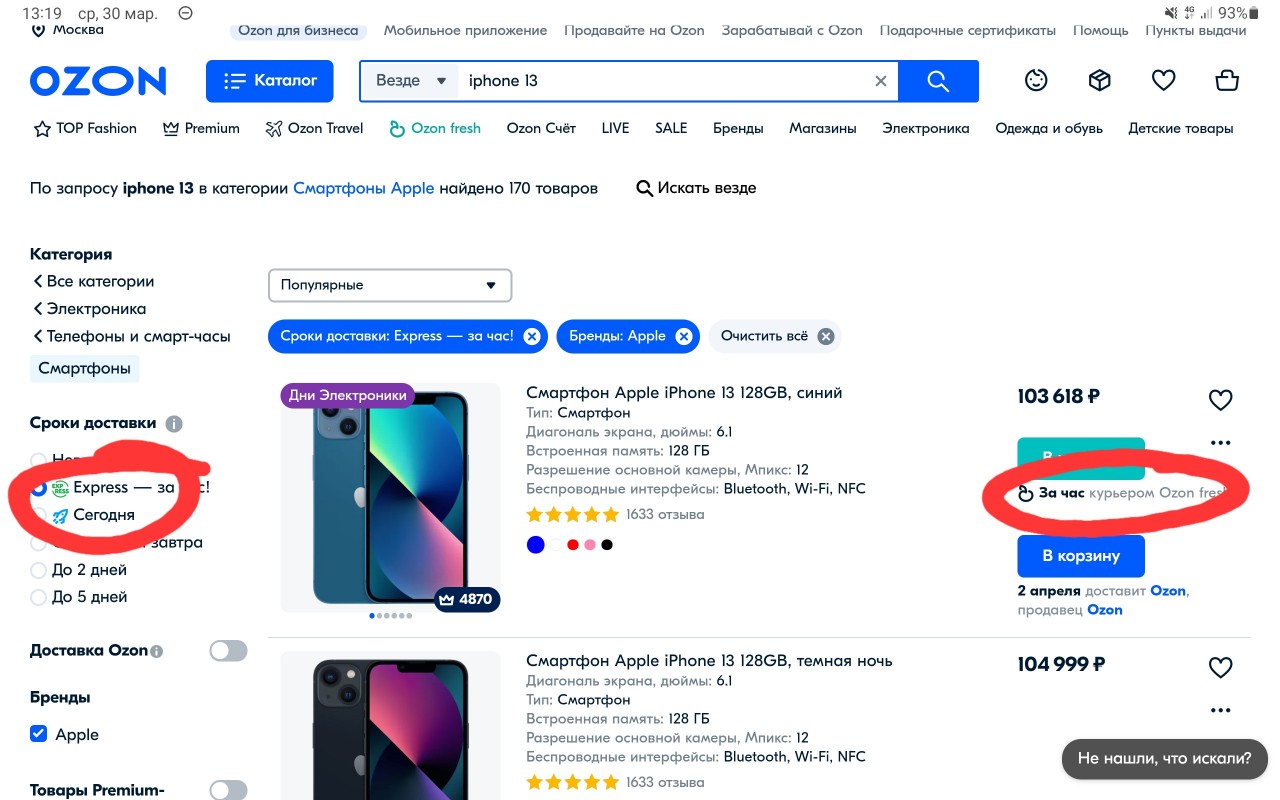Image resolution: width=1280 pixels, height=800 pixels.
Task: Open the orders box icon in header
Action: (x=1100, y=80)
